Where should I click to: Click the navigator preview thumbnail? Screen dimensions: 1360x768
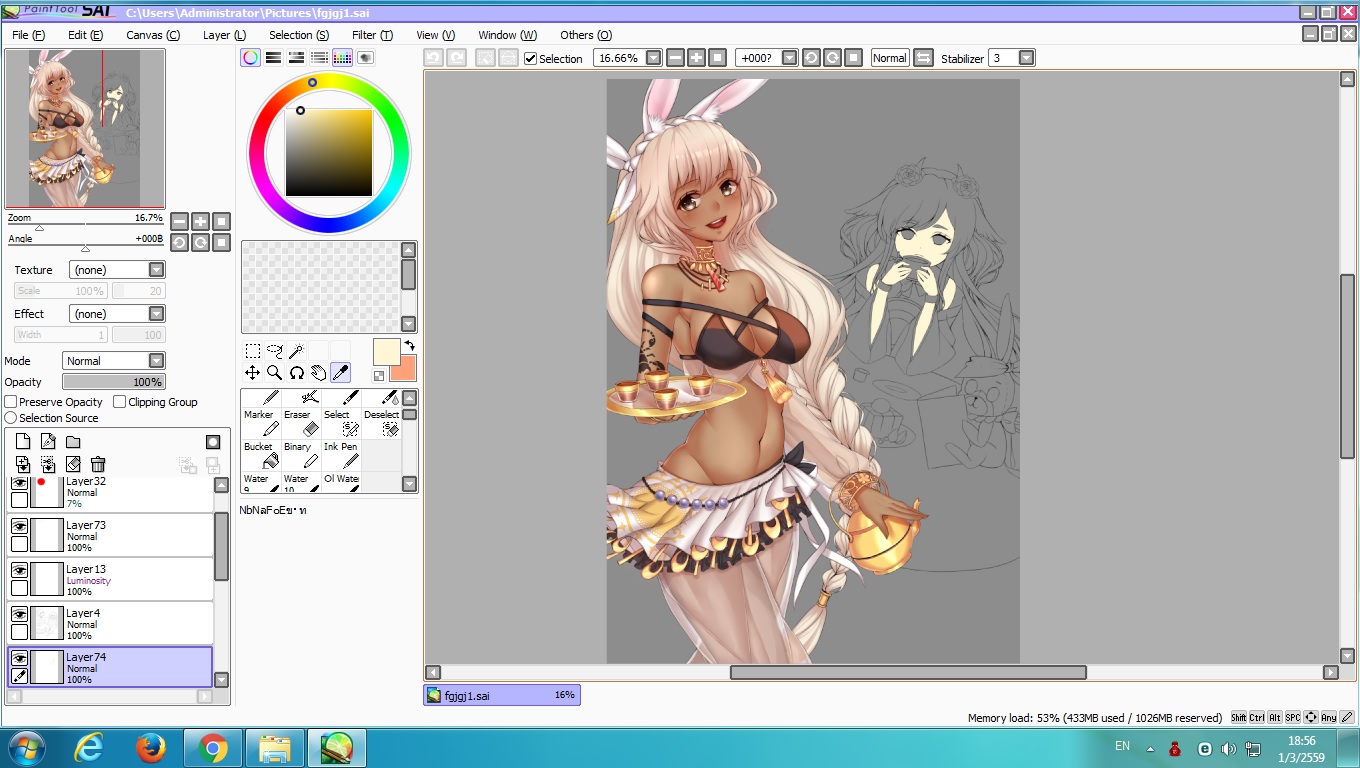click(x=85, y=129)
